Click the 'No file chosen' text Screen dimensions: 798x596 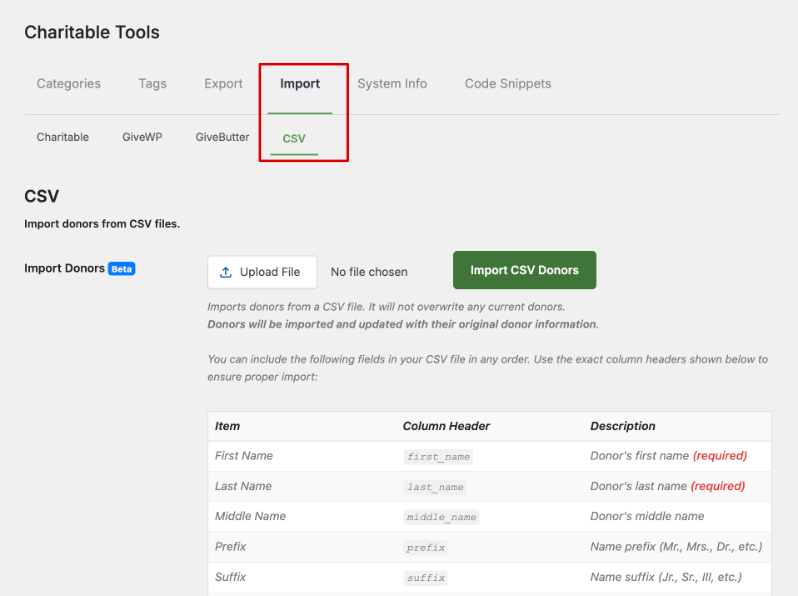pos(369,272)
